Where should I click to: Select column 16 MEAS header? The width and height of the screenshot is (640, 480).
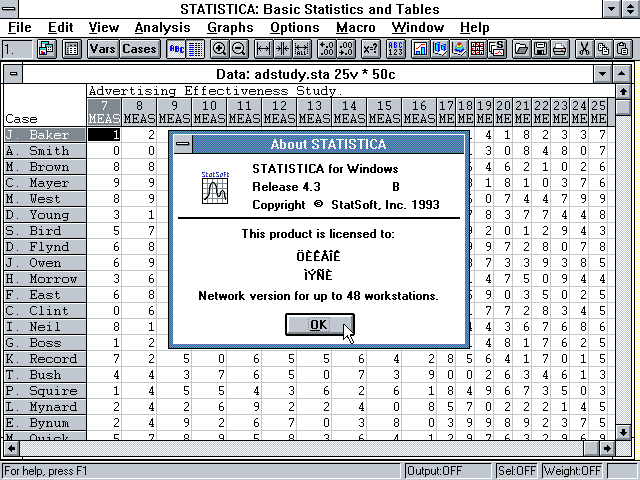point(419,112)
